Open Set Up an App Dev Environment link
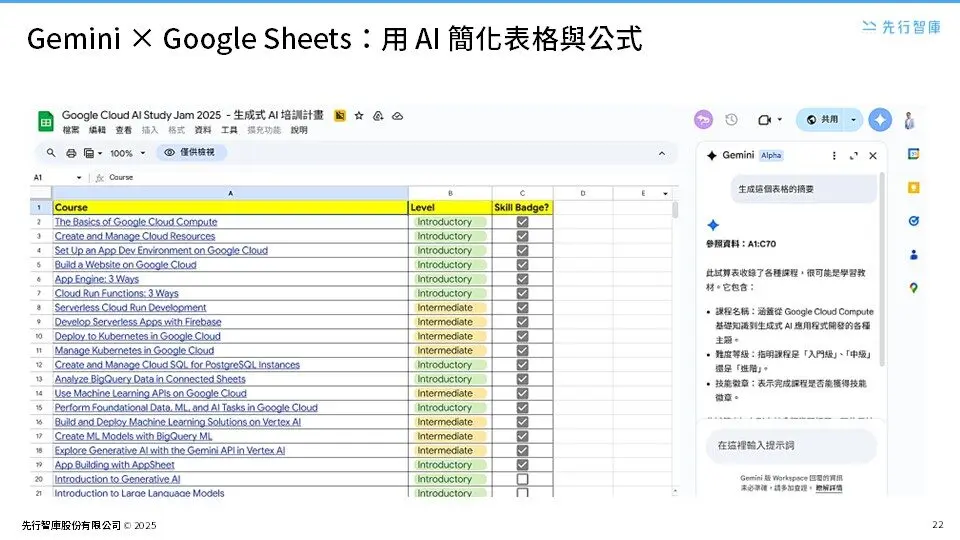Viewport: 960px width, 540px height. [161, 250]
